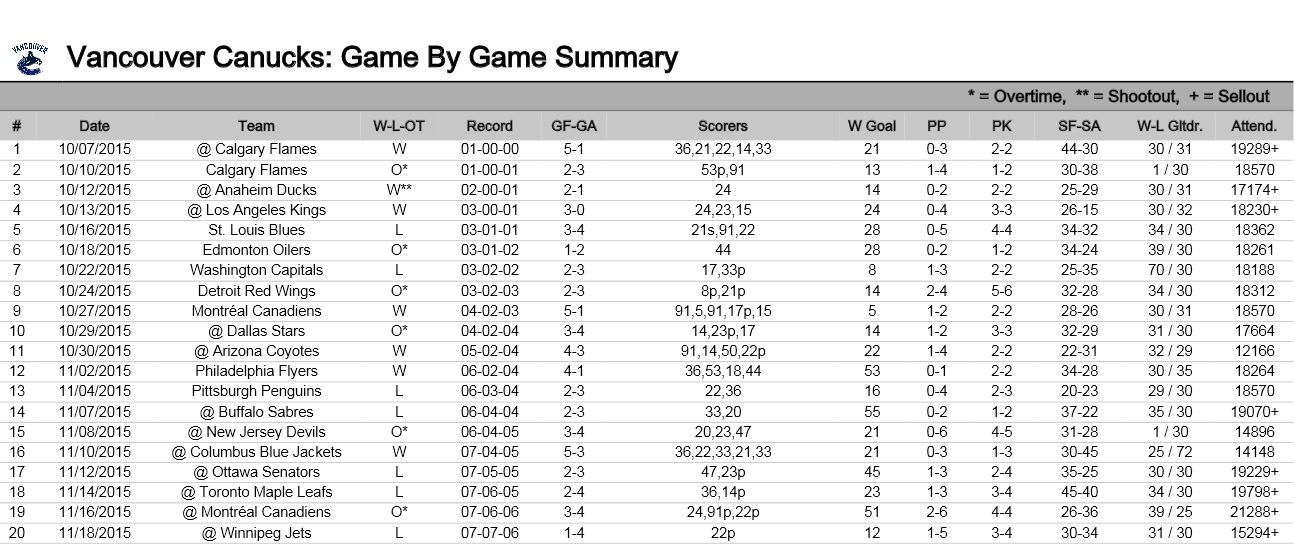
Task: Select the @ Toronto Maple Leafs row
Action: pyautogui.click(x=256, y=492)
